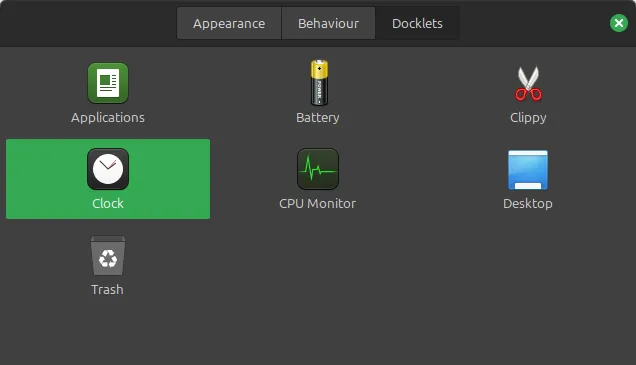Click the Applications text label
The height and width of the screenshot is (365, 636).
pyautogui.click(x=108, y=118)
